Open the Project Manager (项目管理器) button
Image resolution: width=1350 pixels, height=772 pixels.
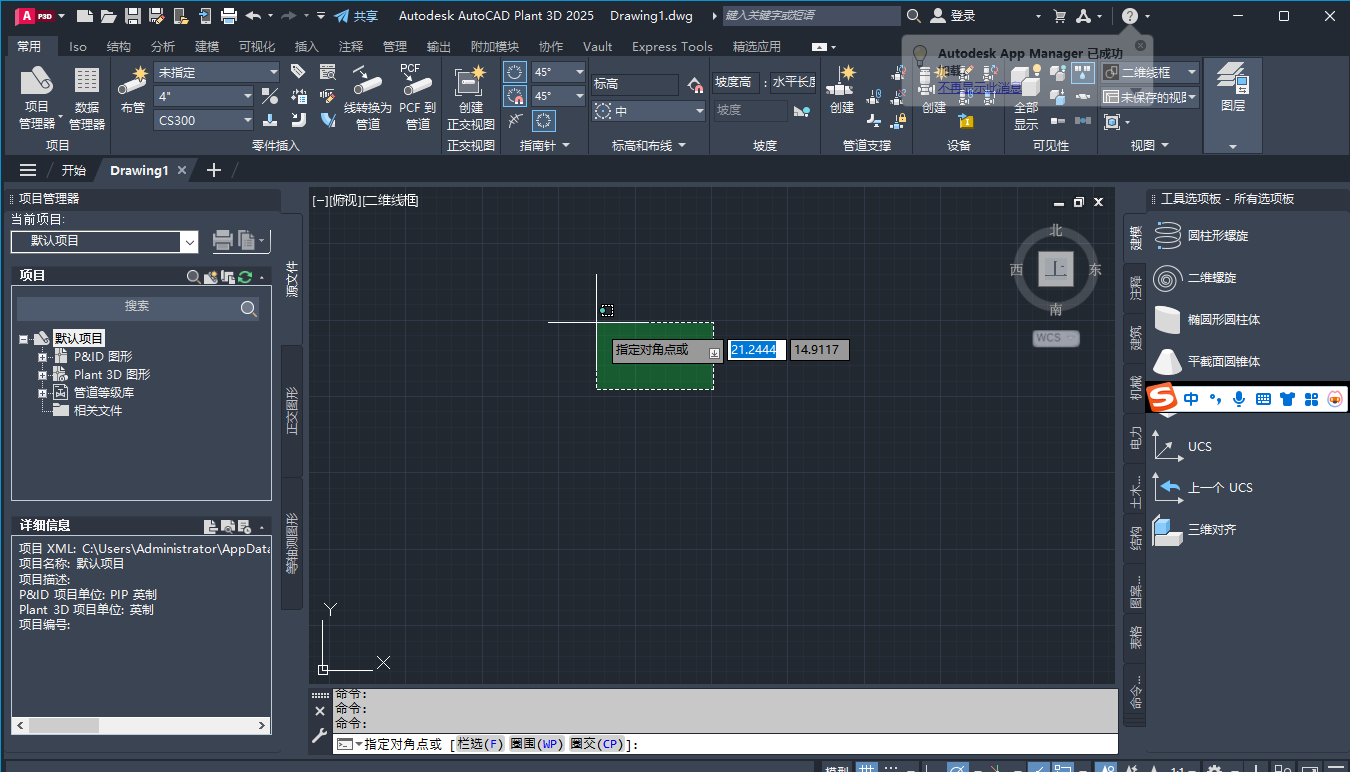pyautogui.click(x=37, y=98)
